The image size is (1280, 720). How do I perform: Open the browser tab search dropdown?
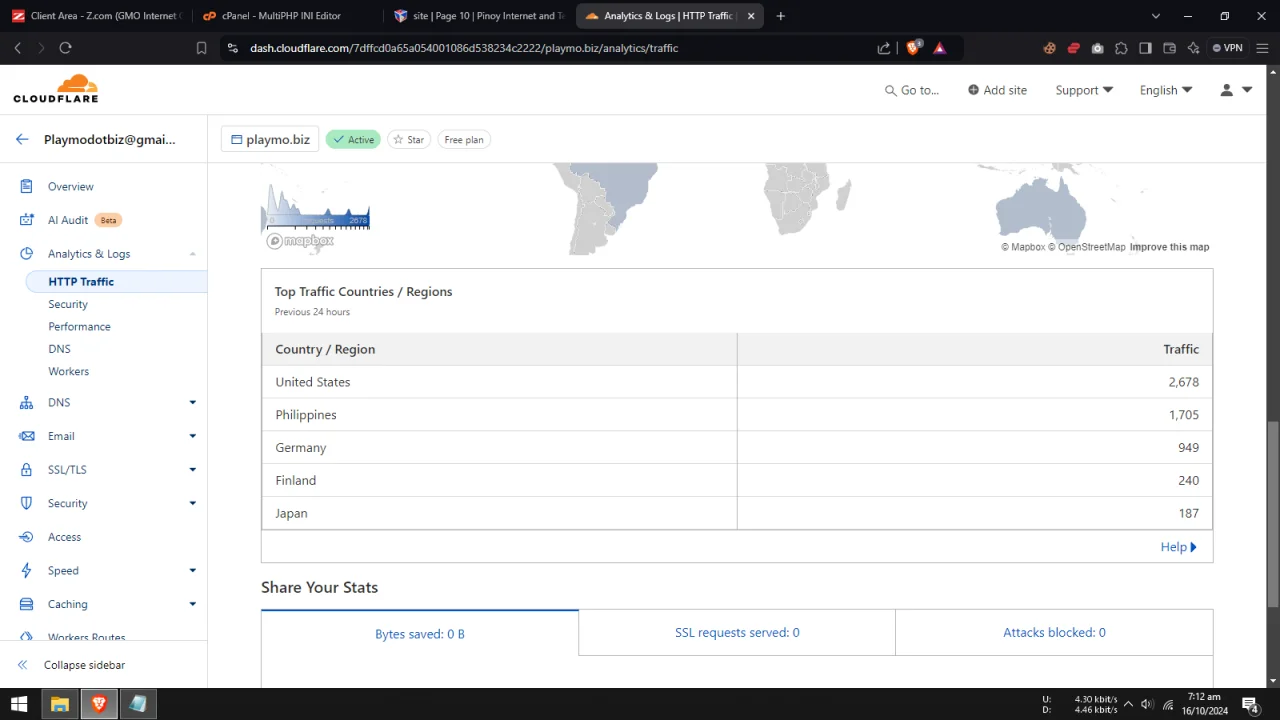(1156, 16)
